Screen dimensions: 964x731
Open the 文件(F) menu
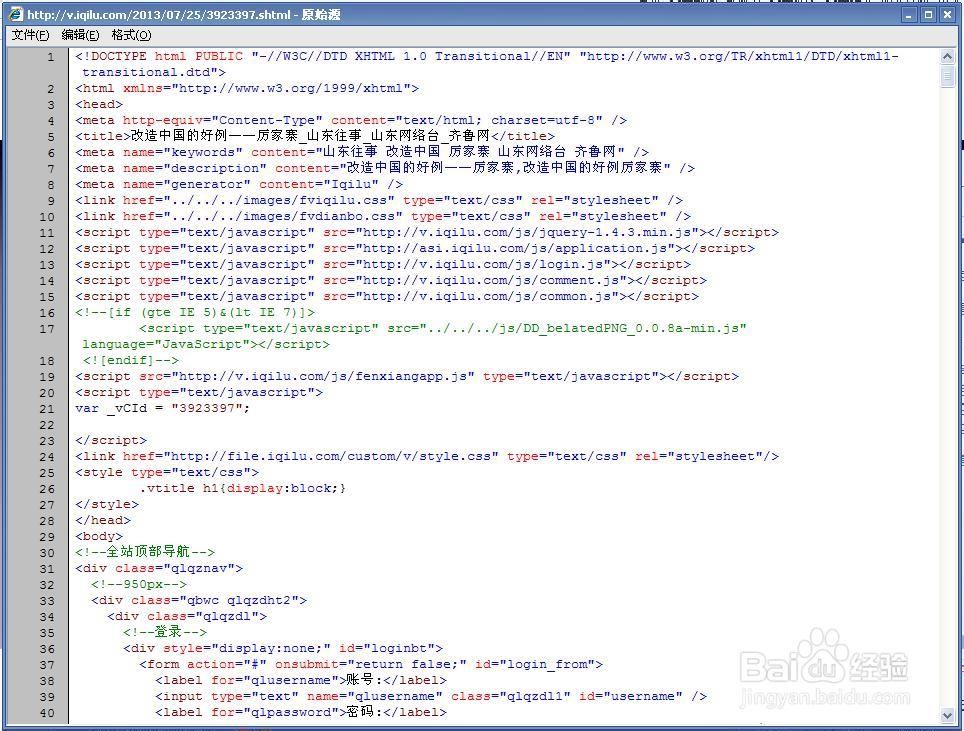30,35
